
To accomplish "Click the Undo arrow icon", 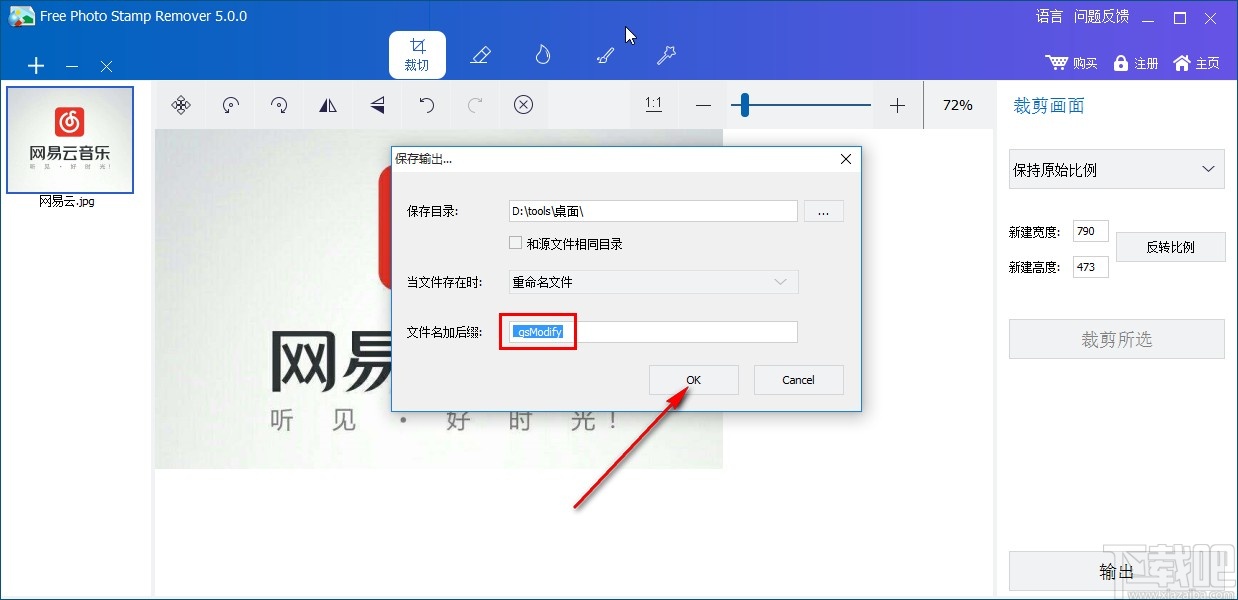I will click(425, 105).
